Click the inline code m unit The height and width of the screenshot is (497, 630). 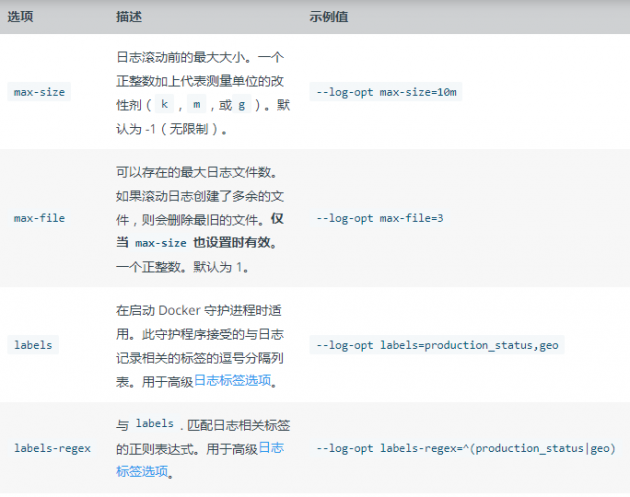coord(196,104)
